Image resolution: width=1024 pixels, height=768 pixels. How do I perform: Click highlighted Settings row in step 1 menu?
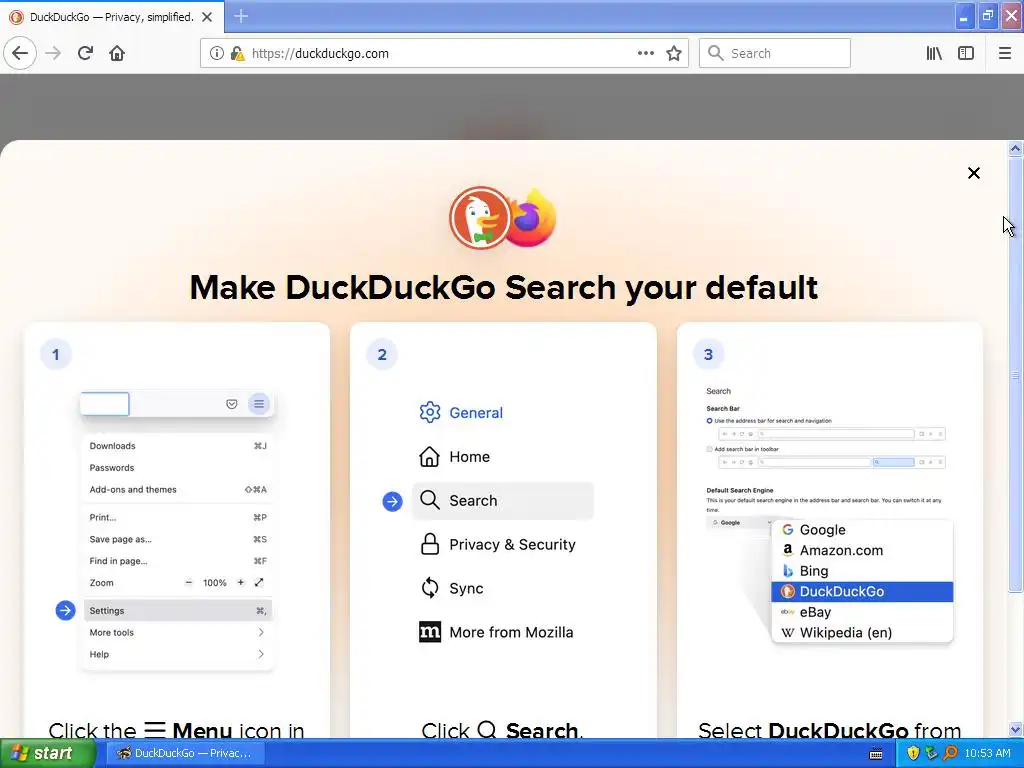[x=178, y=611]
